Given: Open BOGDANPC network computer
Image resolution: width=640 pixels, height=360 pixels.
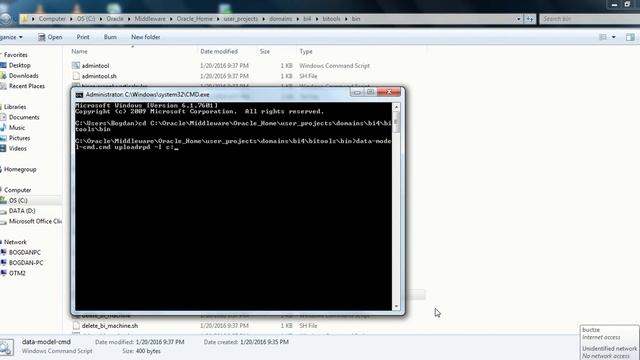Looking at the screenshot, I should (24, 253).
